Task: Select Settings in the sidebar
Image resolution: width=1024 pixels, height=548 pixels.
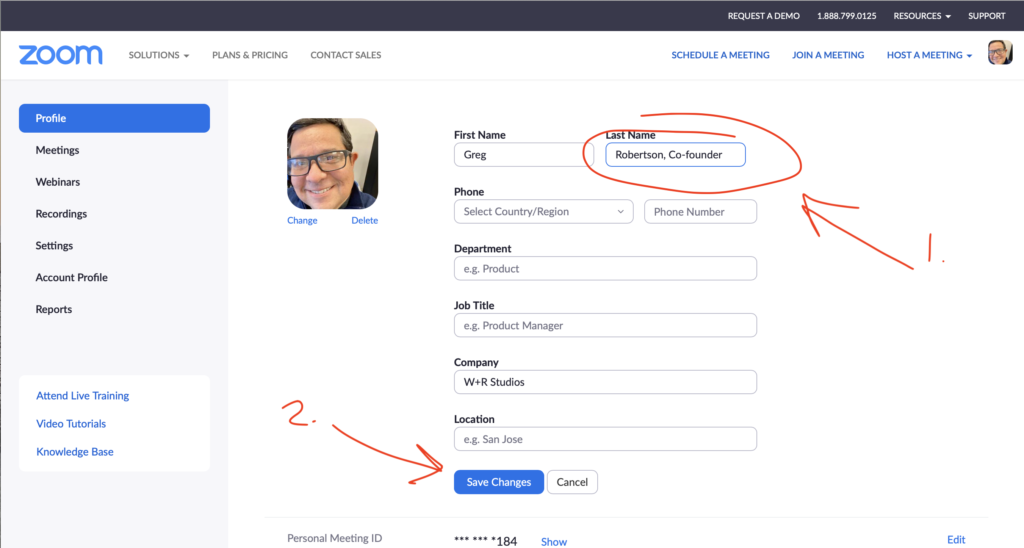Action: tap(54, 246)
